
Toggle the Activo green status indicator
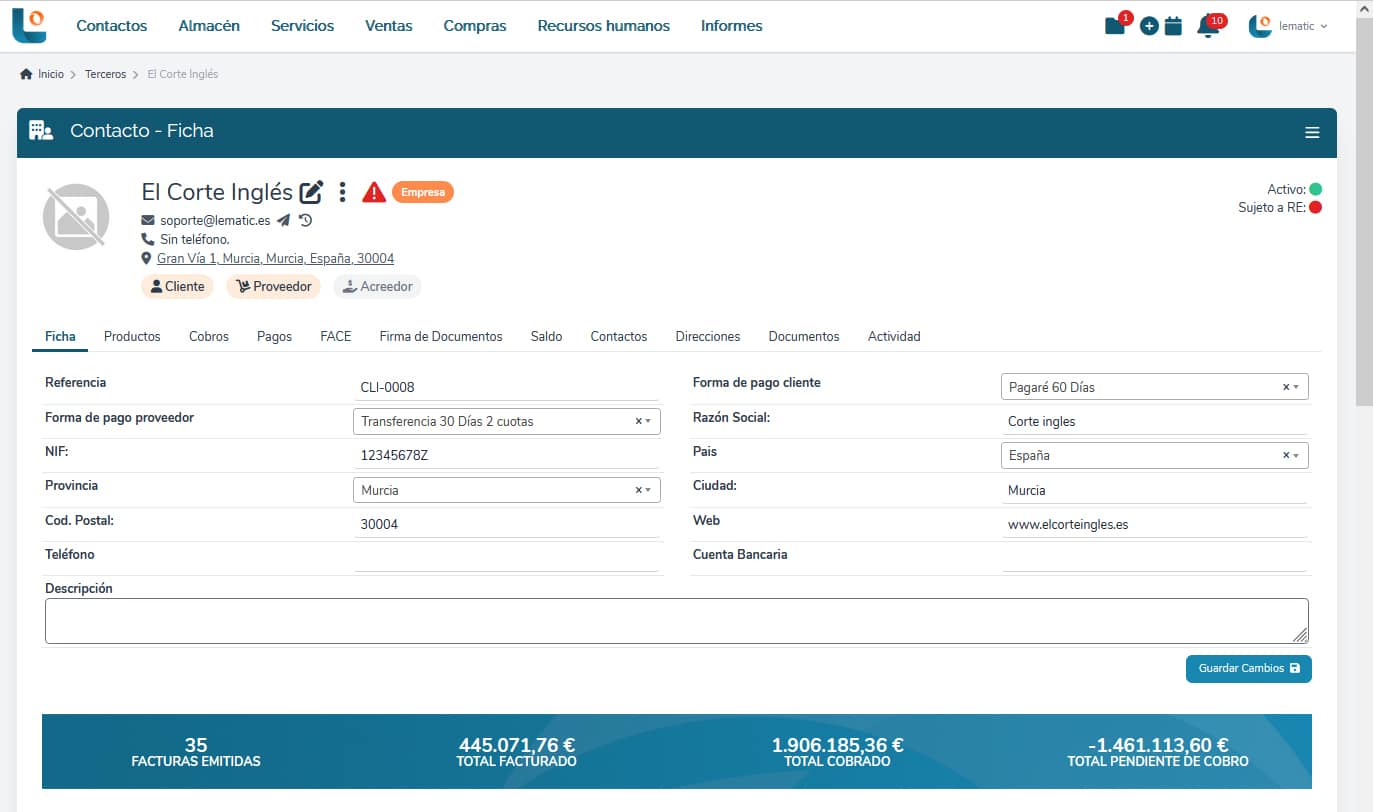click(1315, 189)
